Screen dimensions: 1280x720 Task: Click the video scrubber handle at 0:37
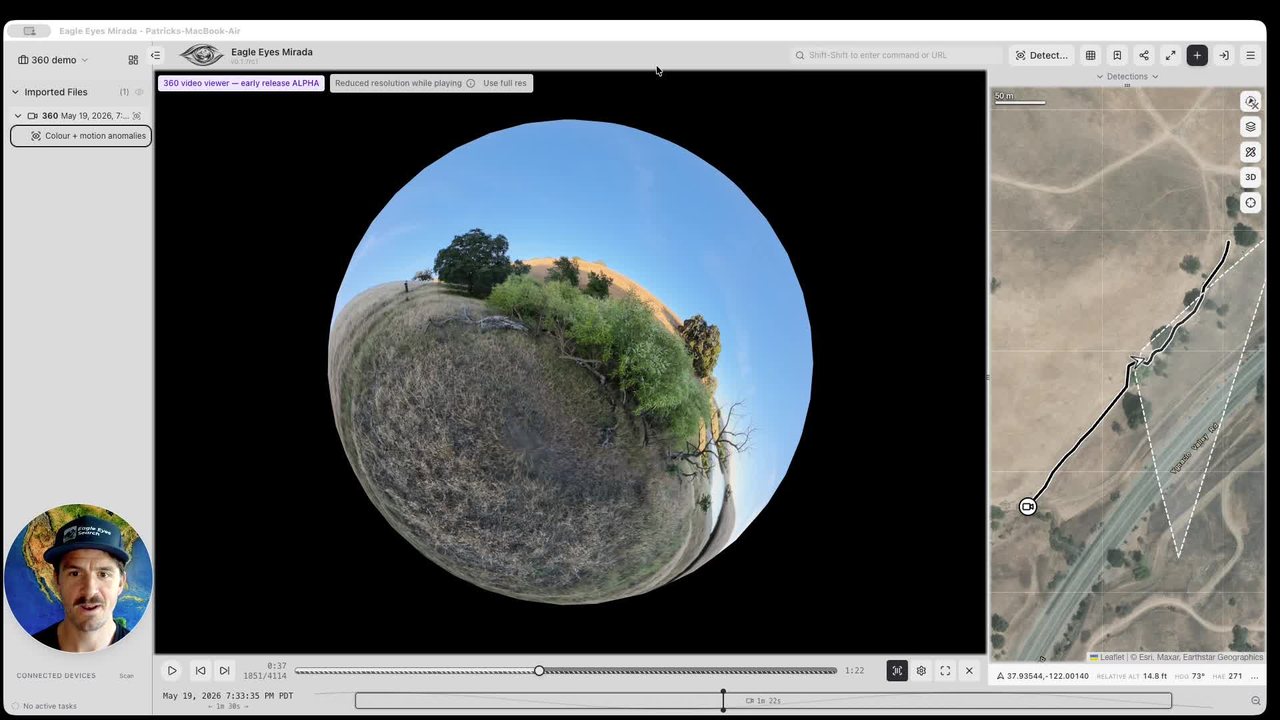tap(539, 670)
